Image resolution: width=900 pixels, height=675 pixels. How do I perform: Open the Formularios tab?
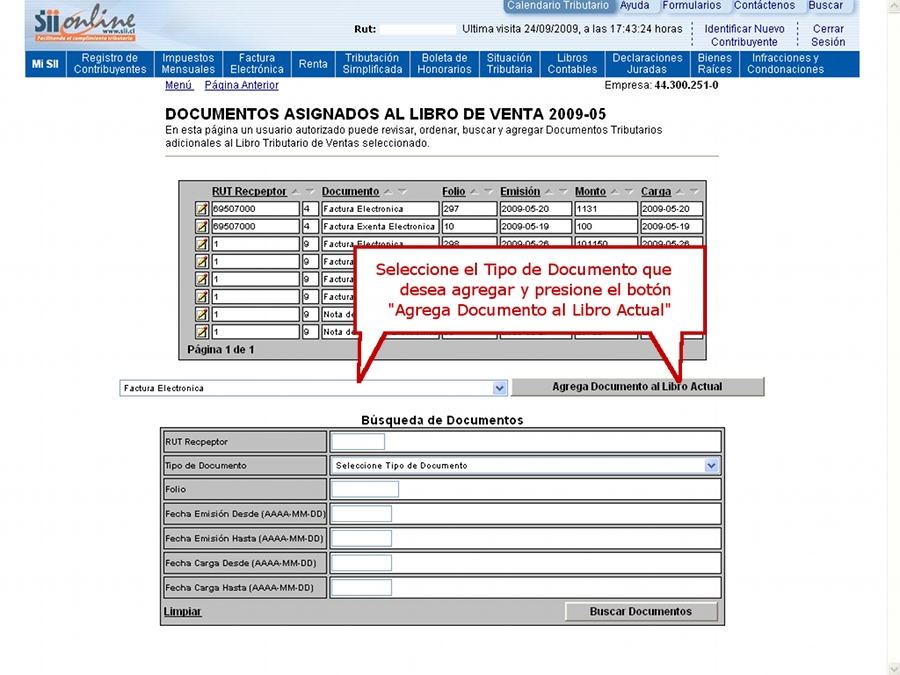coord(692,6)
